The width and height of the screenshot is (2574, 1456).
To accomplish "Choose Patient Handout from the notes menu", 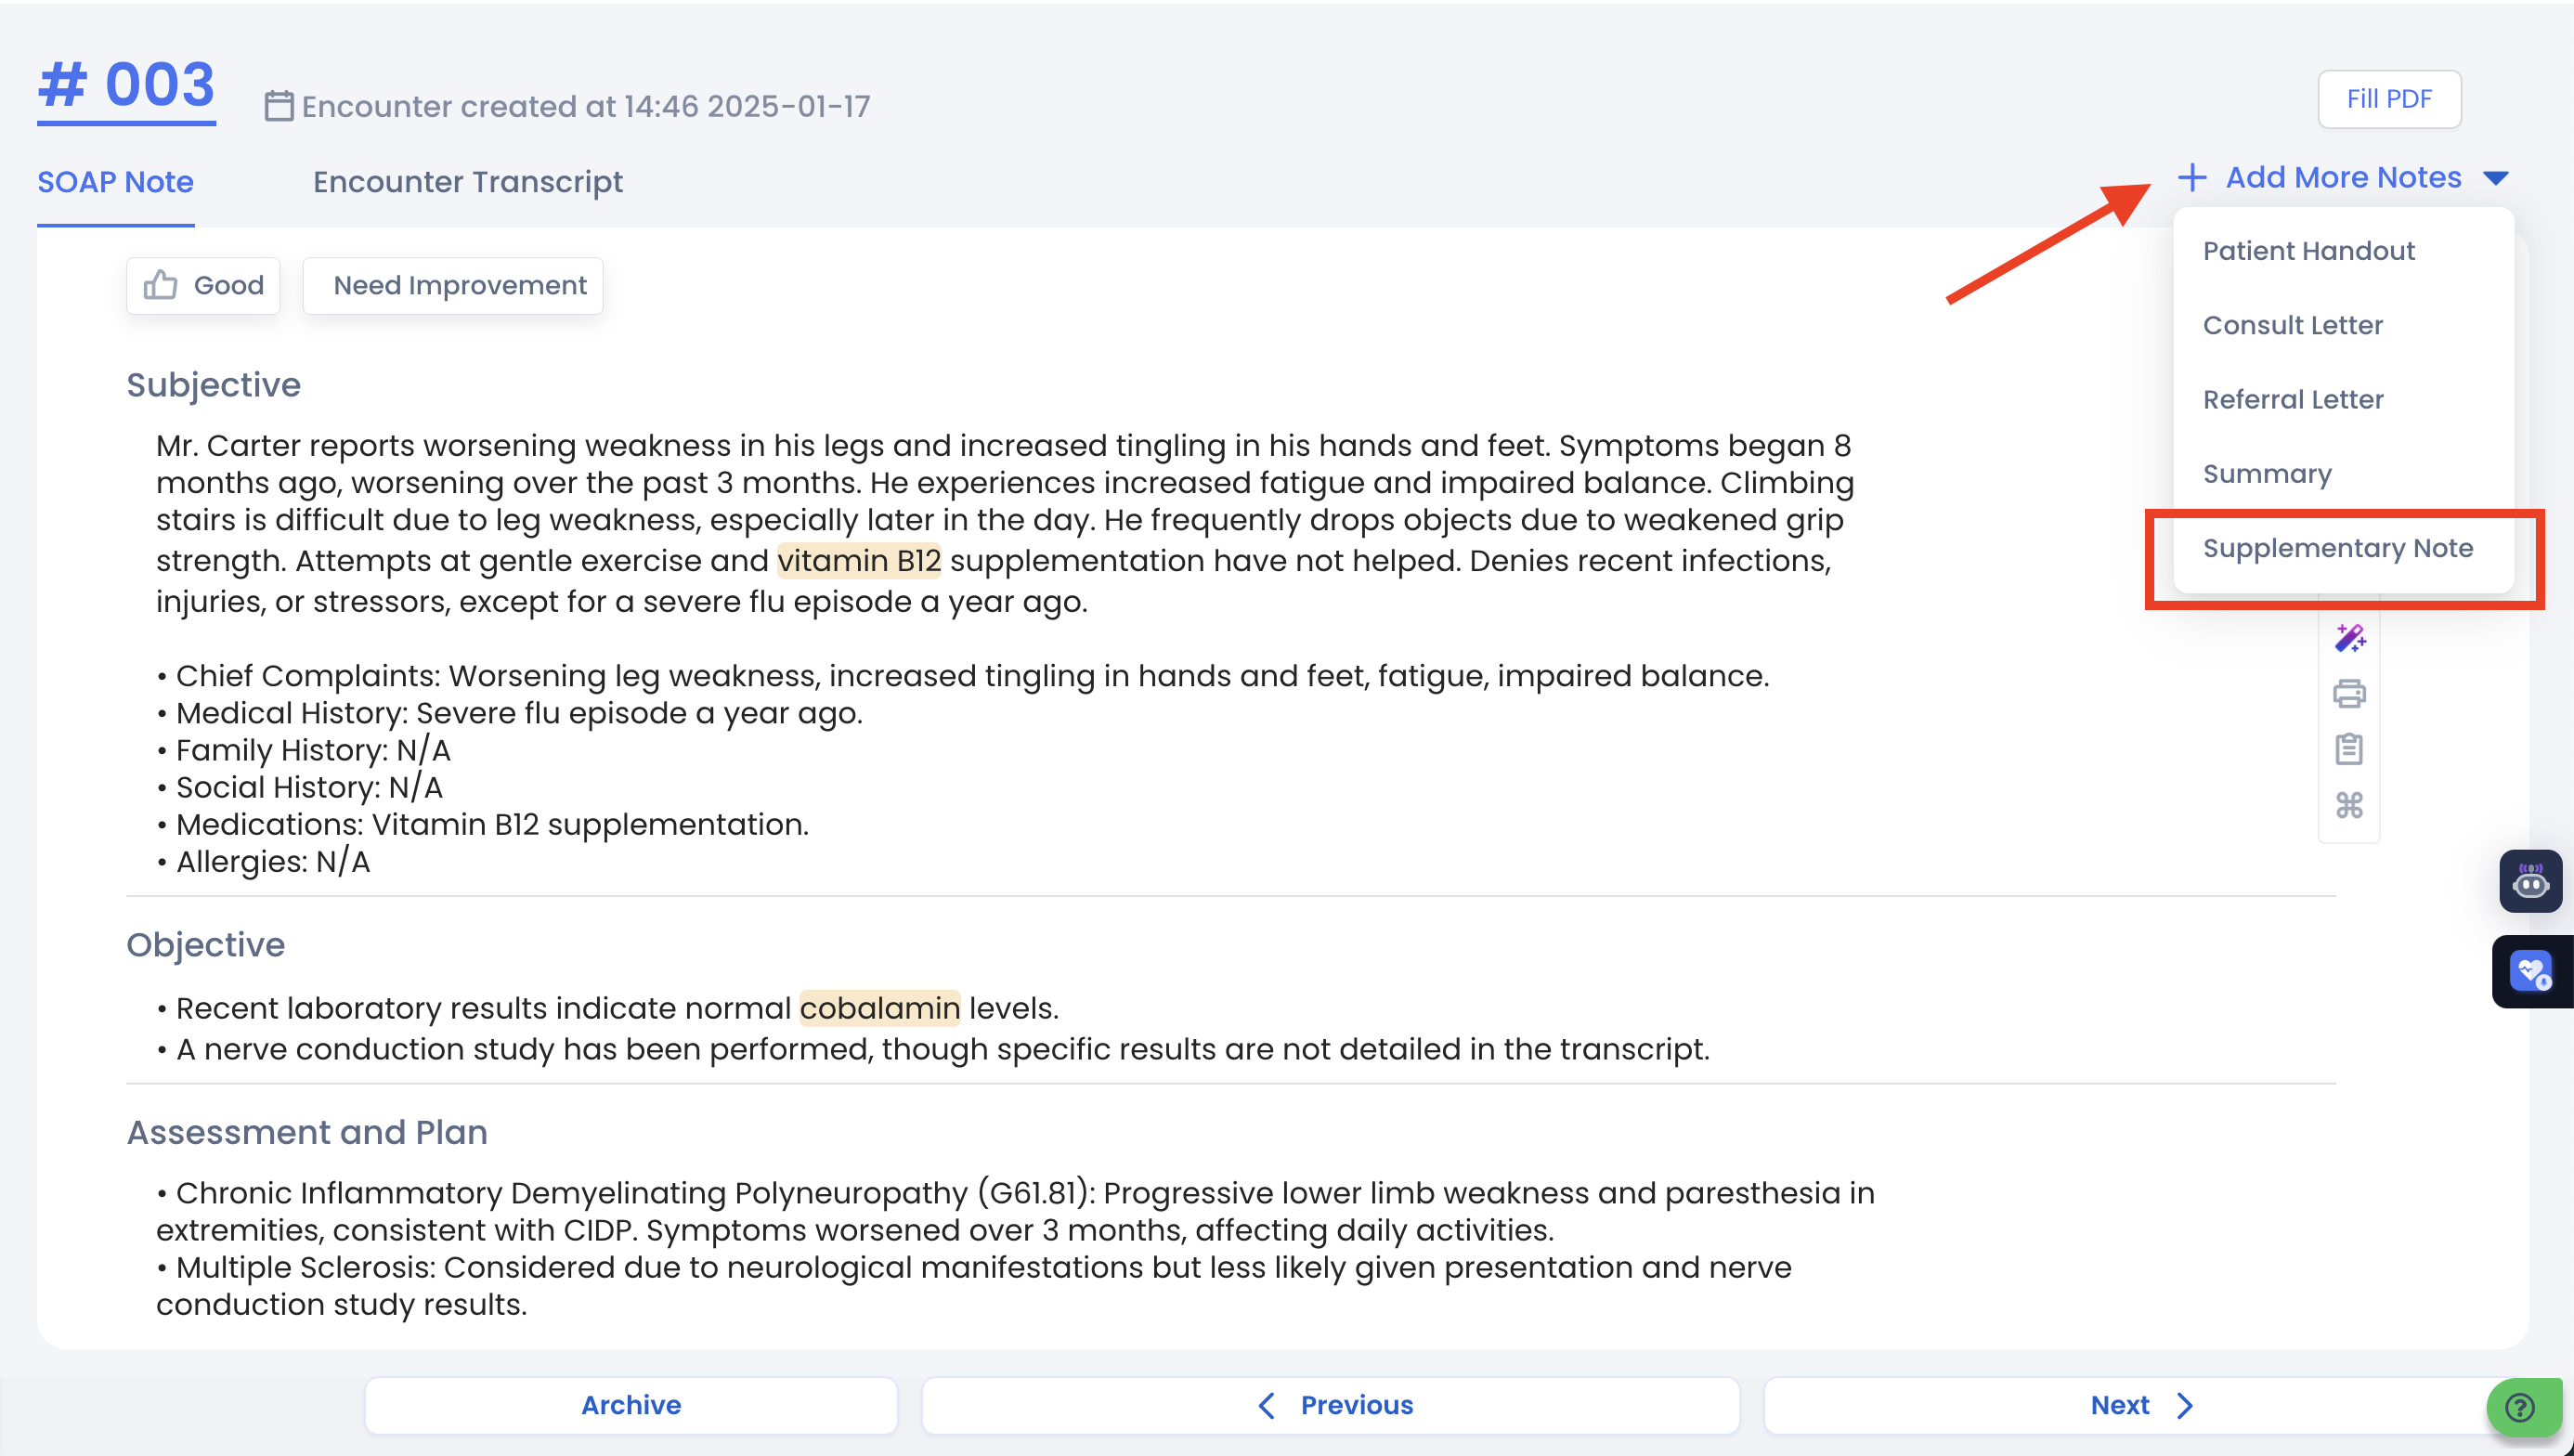I will (2308, 251).
